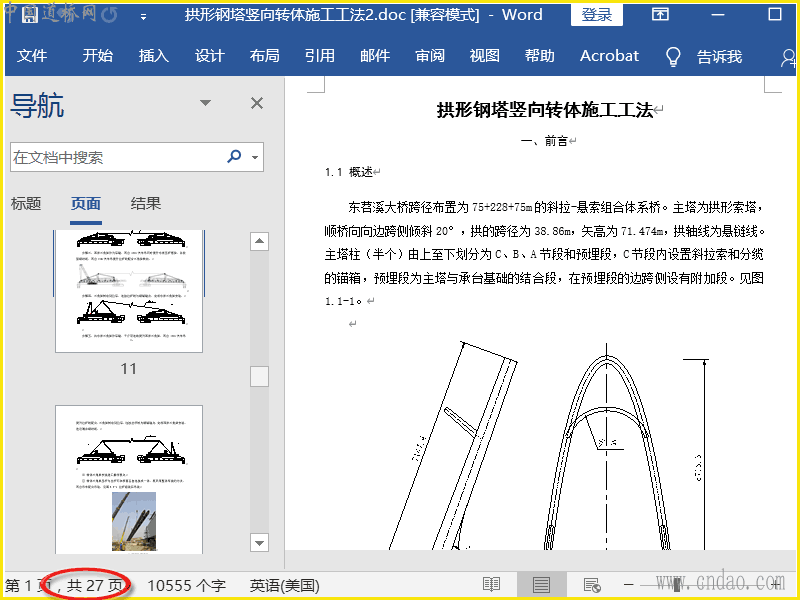Click the navigation pane scrollbar thumb
The width and height of the screenshot is (800, 600).
pos(259,377)
